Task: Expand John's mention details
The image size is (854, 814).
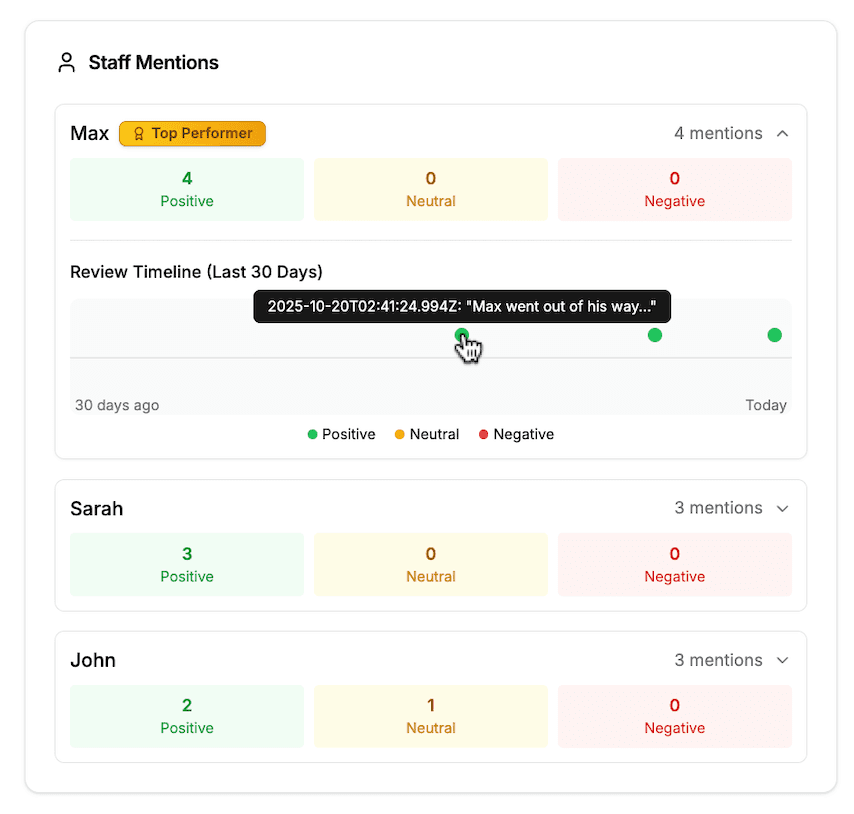Action: (781, 660)
